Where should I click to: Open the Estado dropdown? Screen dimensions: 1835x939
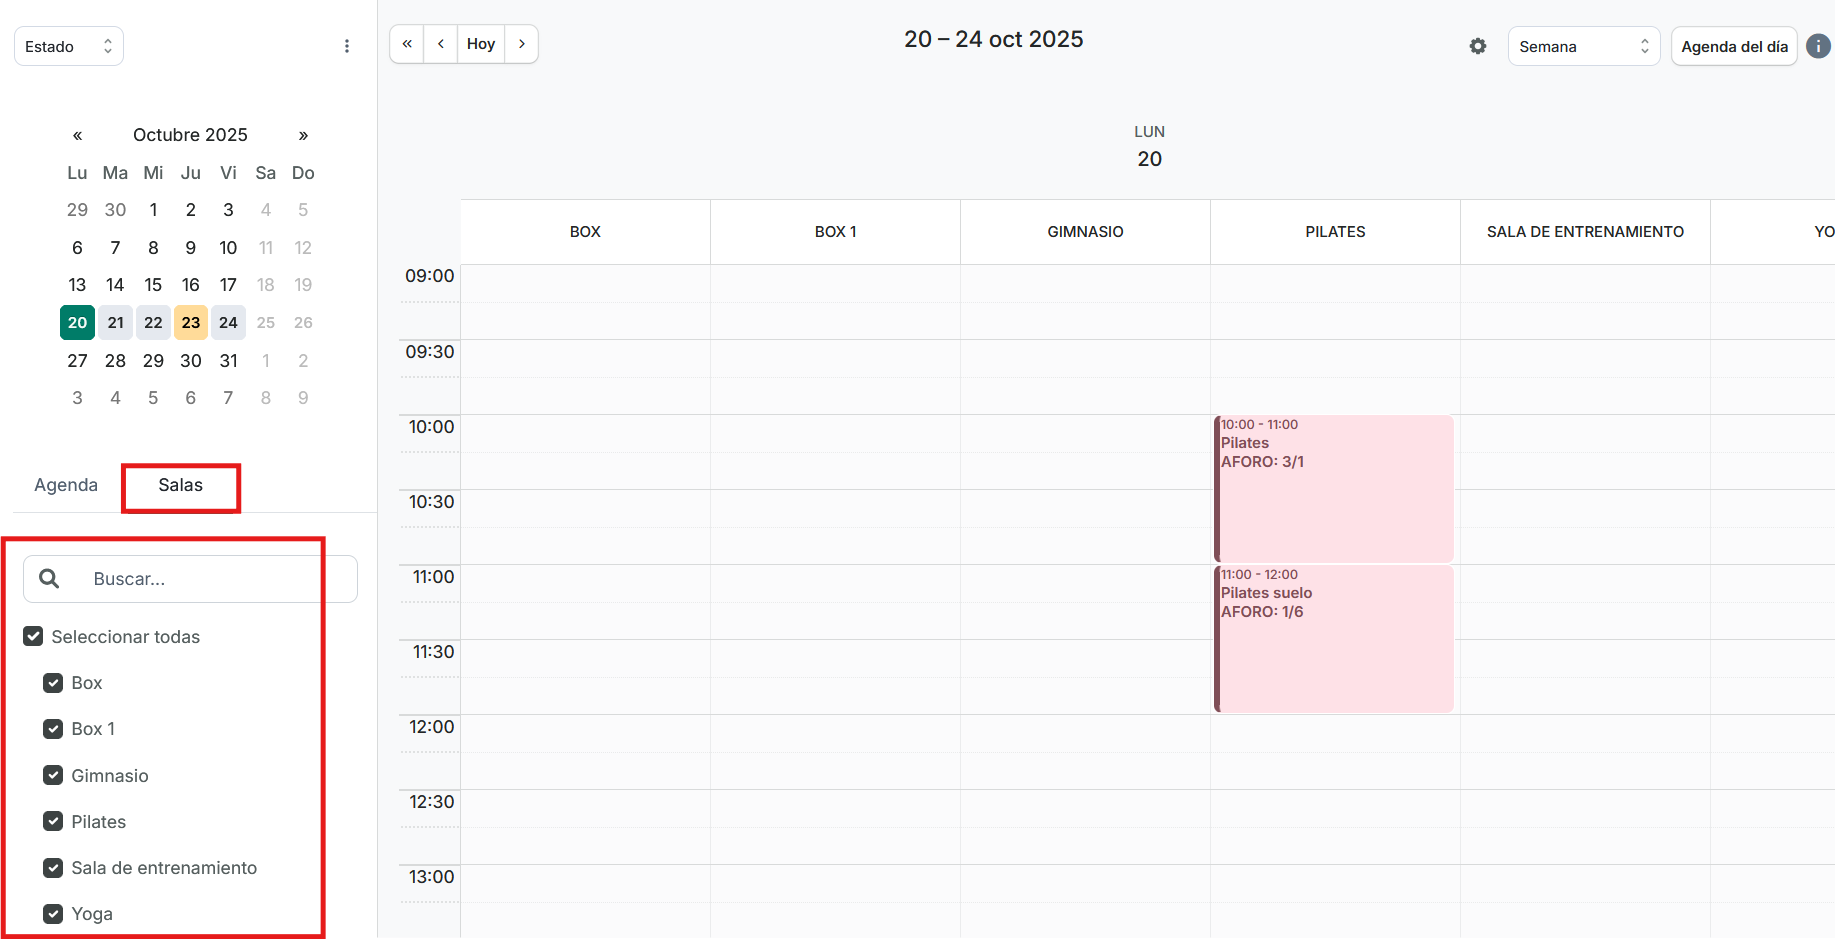click(x=69, y=47)
